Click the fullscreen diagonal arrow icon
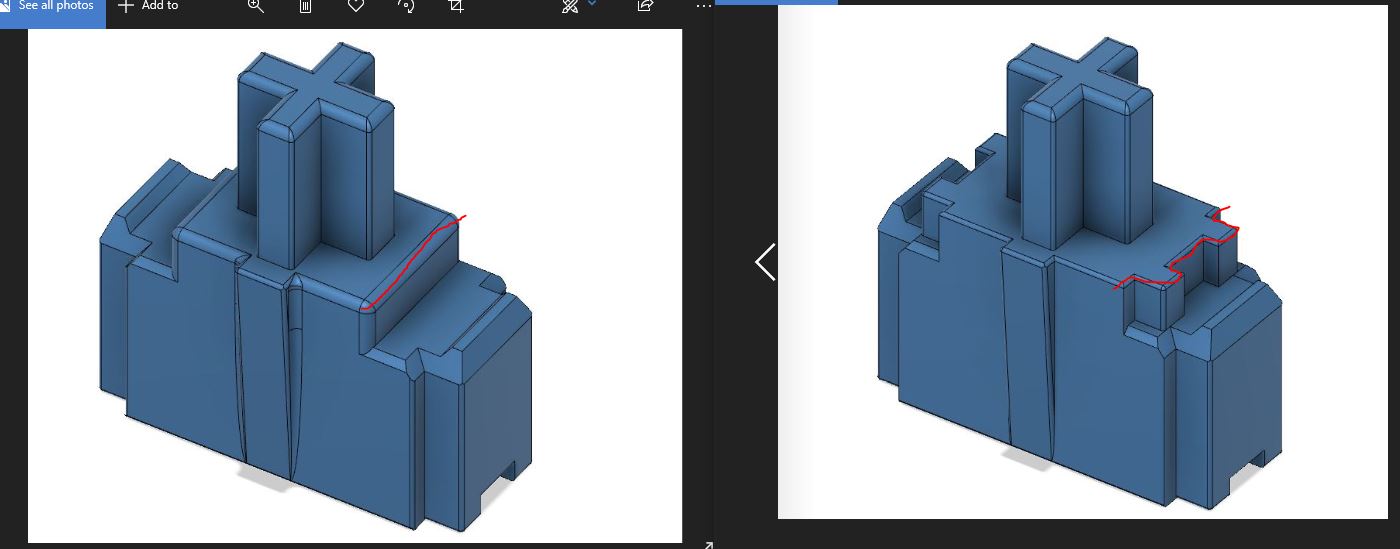This screenshot has height=549, width=1400. coord(708,544)
